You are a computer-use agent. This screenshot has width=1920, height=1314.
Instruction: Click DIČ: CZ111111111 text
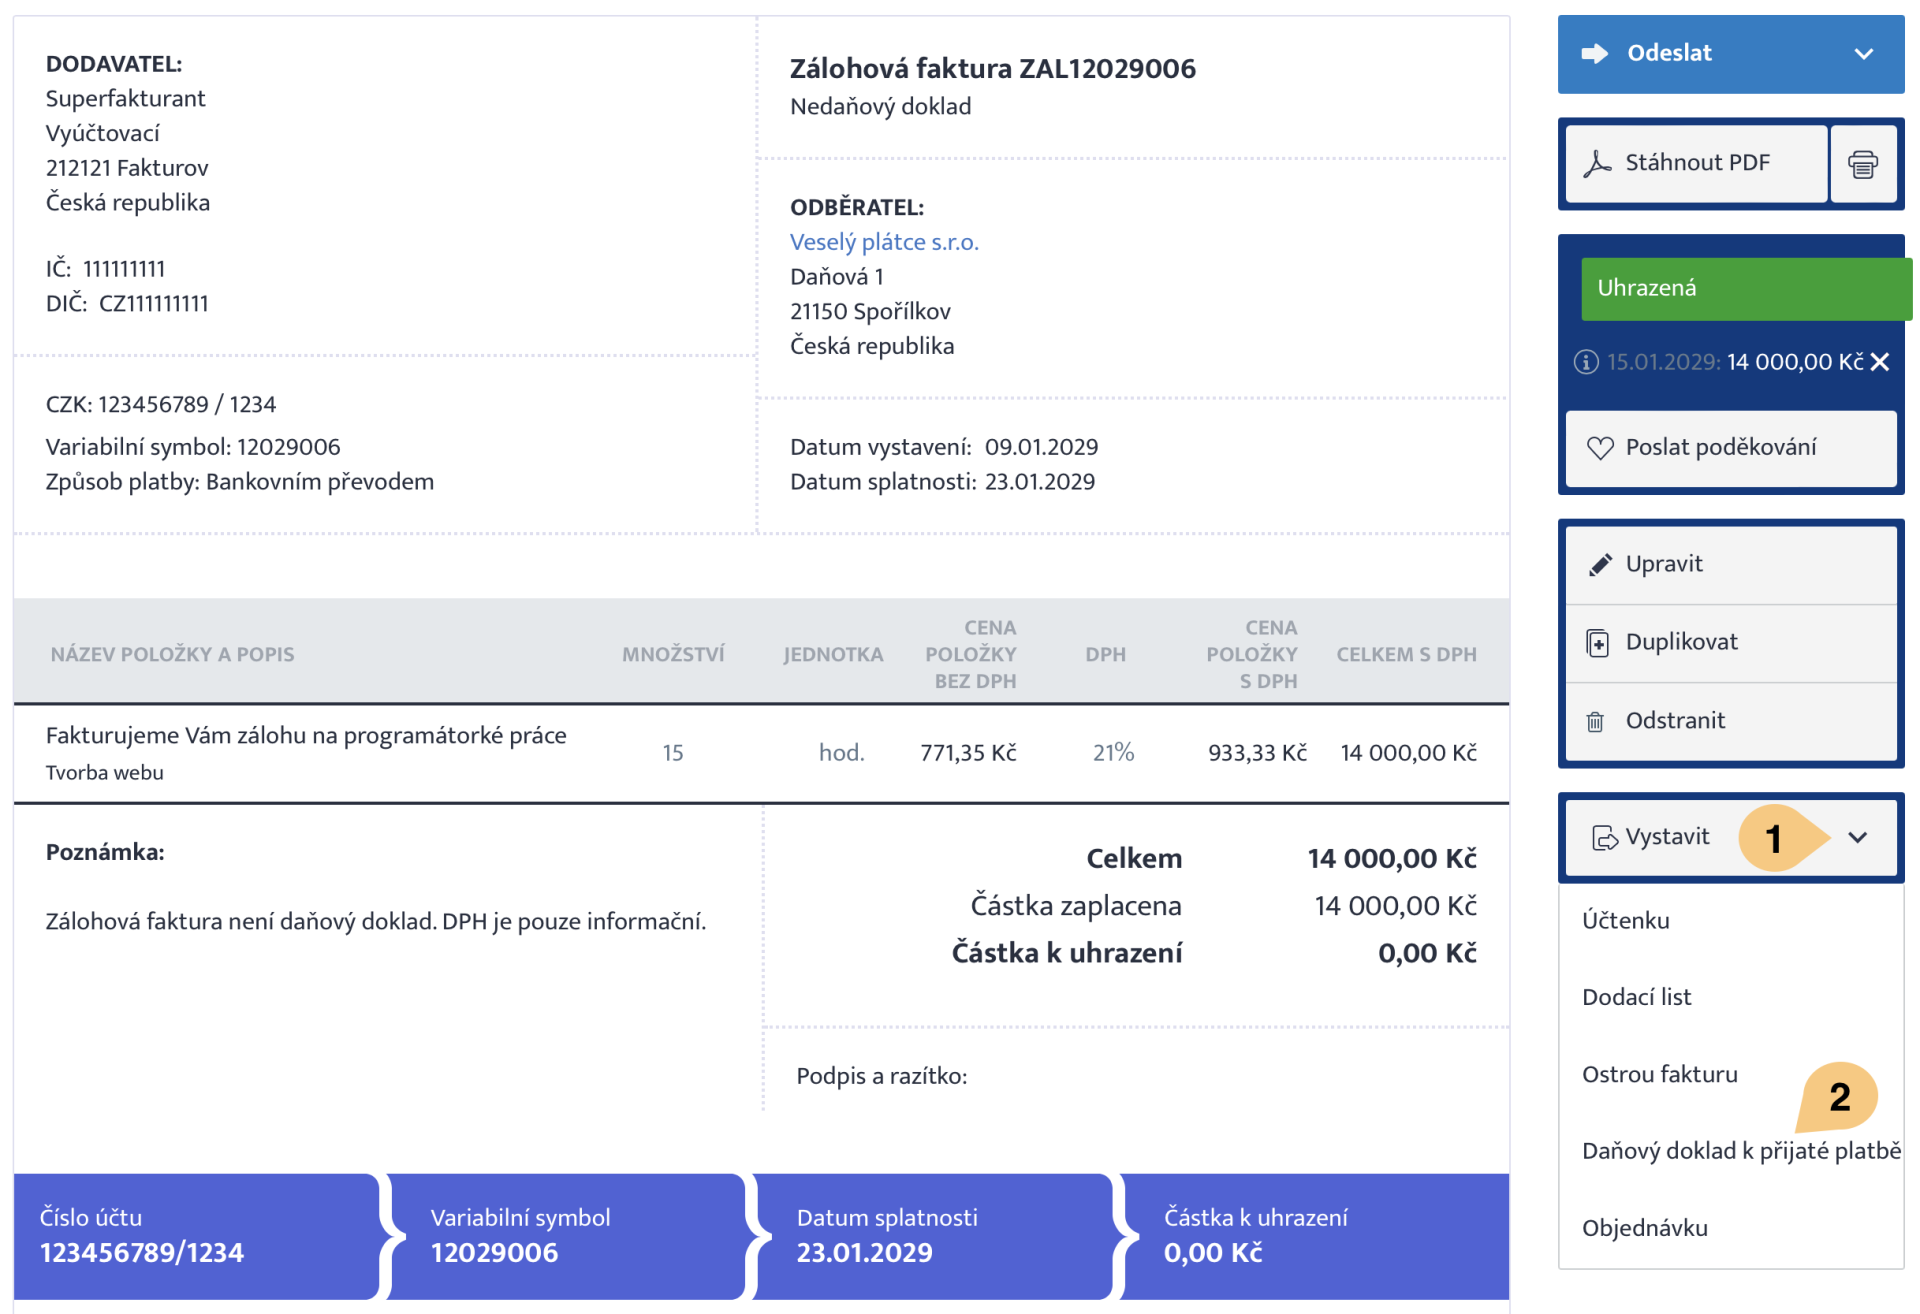[127, 304]
